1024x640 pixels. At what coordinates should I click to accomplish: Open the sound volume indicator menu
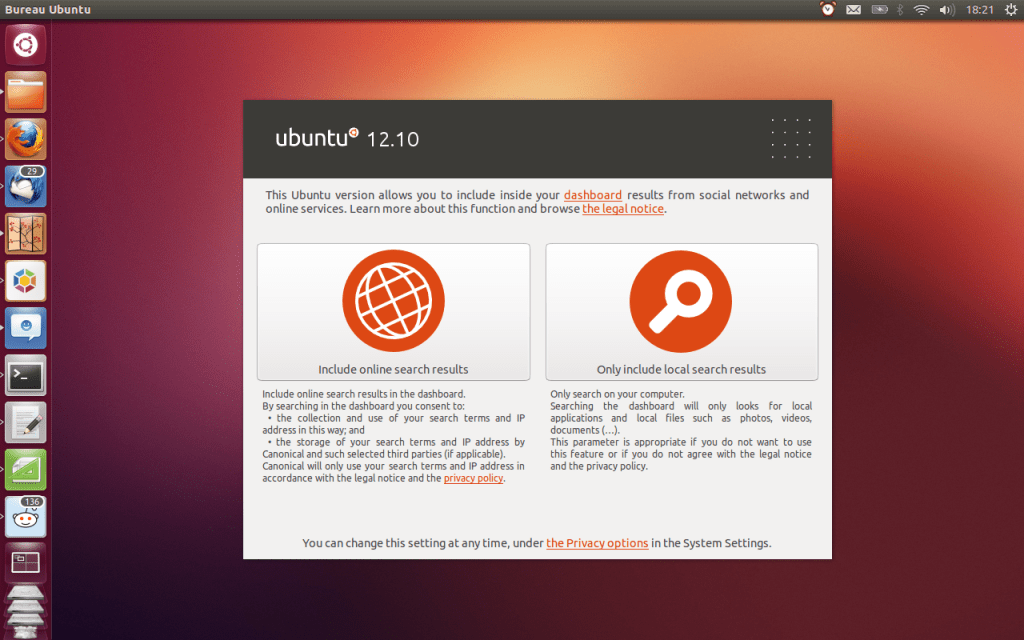[x=946, y=10]
